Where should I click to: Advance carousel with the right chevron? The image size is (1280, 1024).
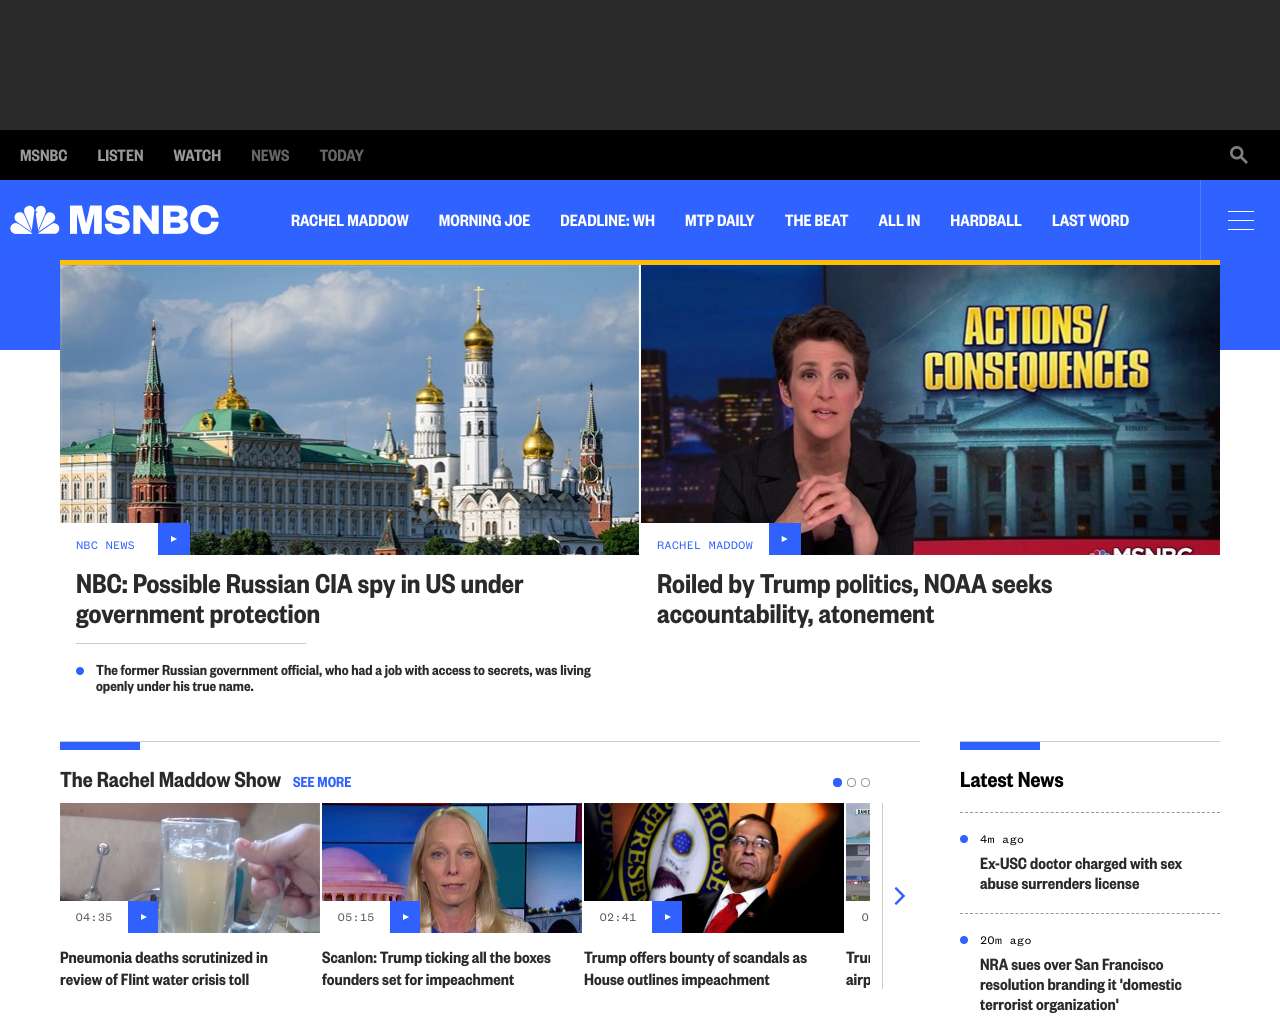point(899,896)
